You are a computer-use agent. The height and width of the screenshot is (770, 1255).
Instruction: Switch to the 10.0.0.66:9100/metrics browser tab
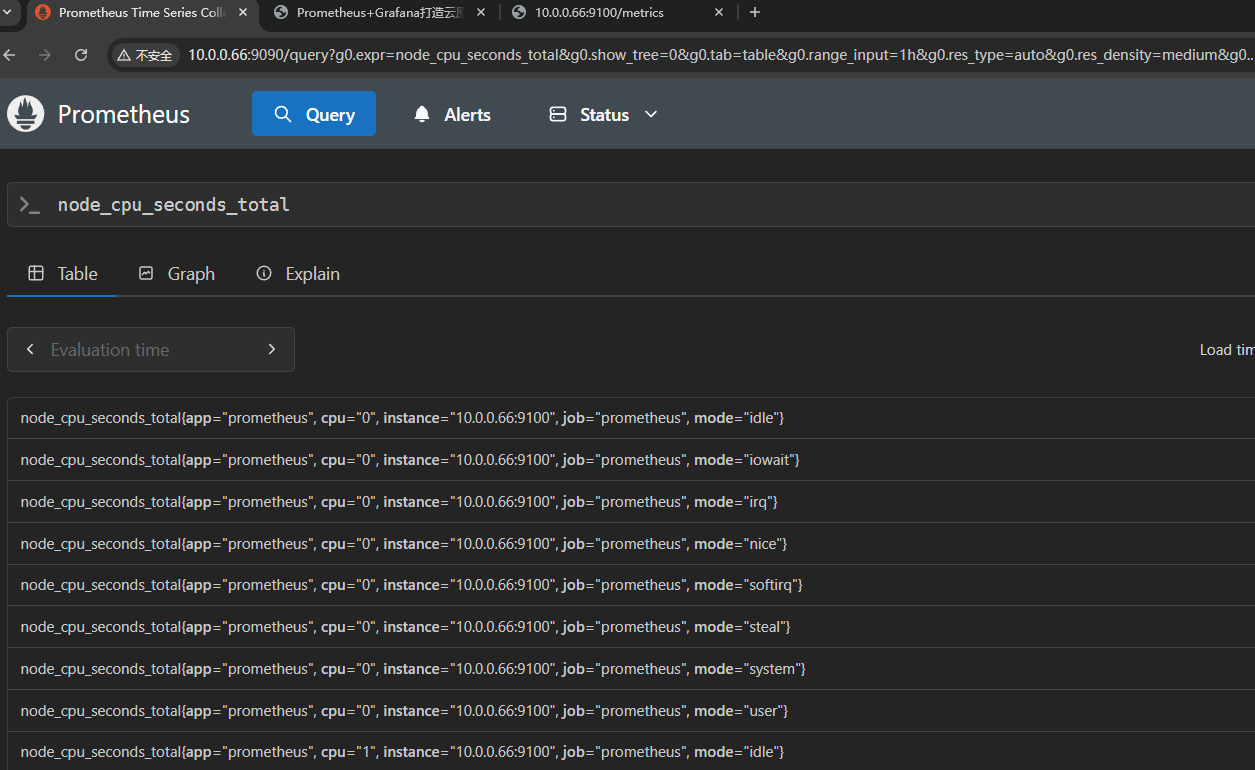pos(618,12)
